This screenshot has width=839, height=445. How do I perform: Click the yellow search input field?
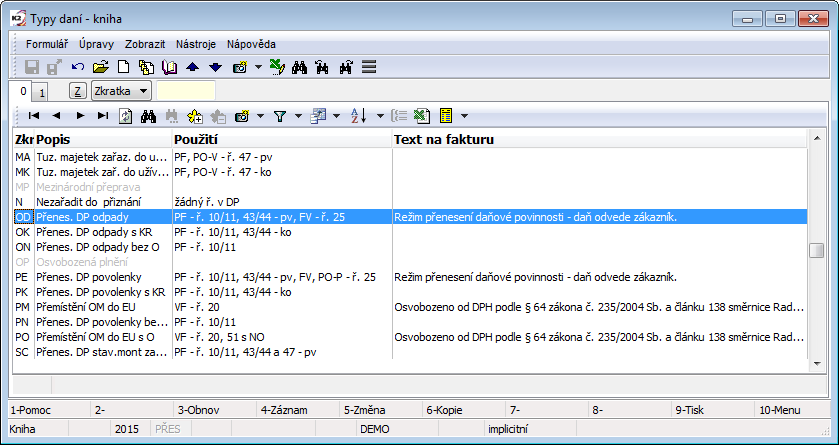(186, 91)
